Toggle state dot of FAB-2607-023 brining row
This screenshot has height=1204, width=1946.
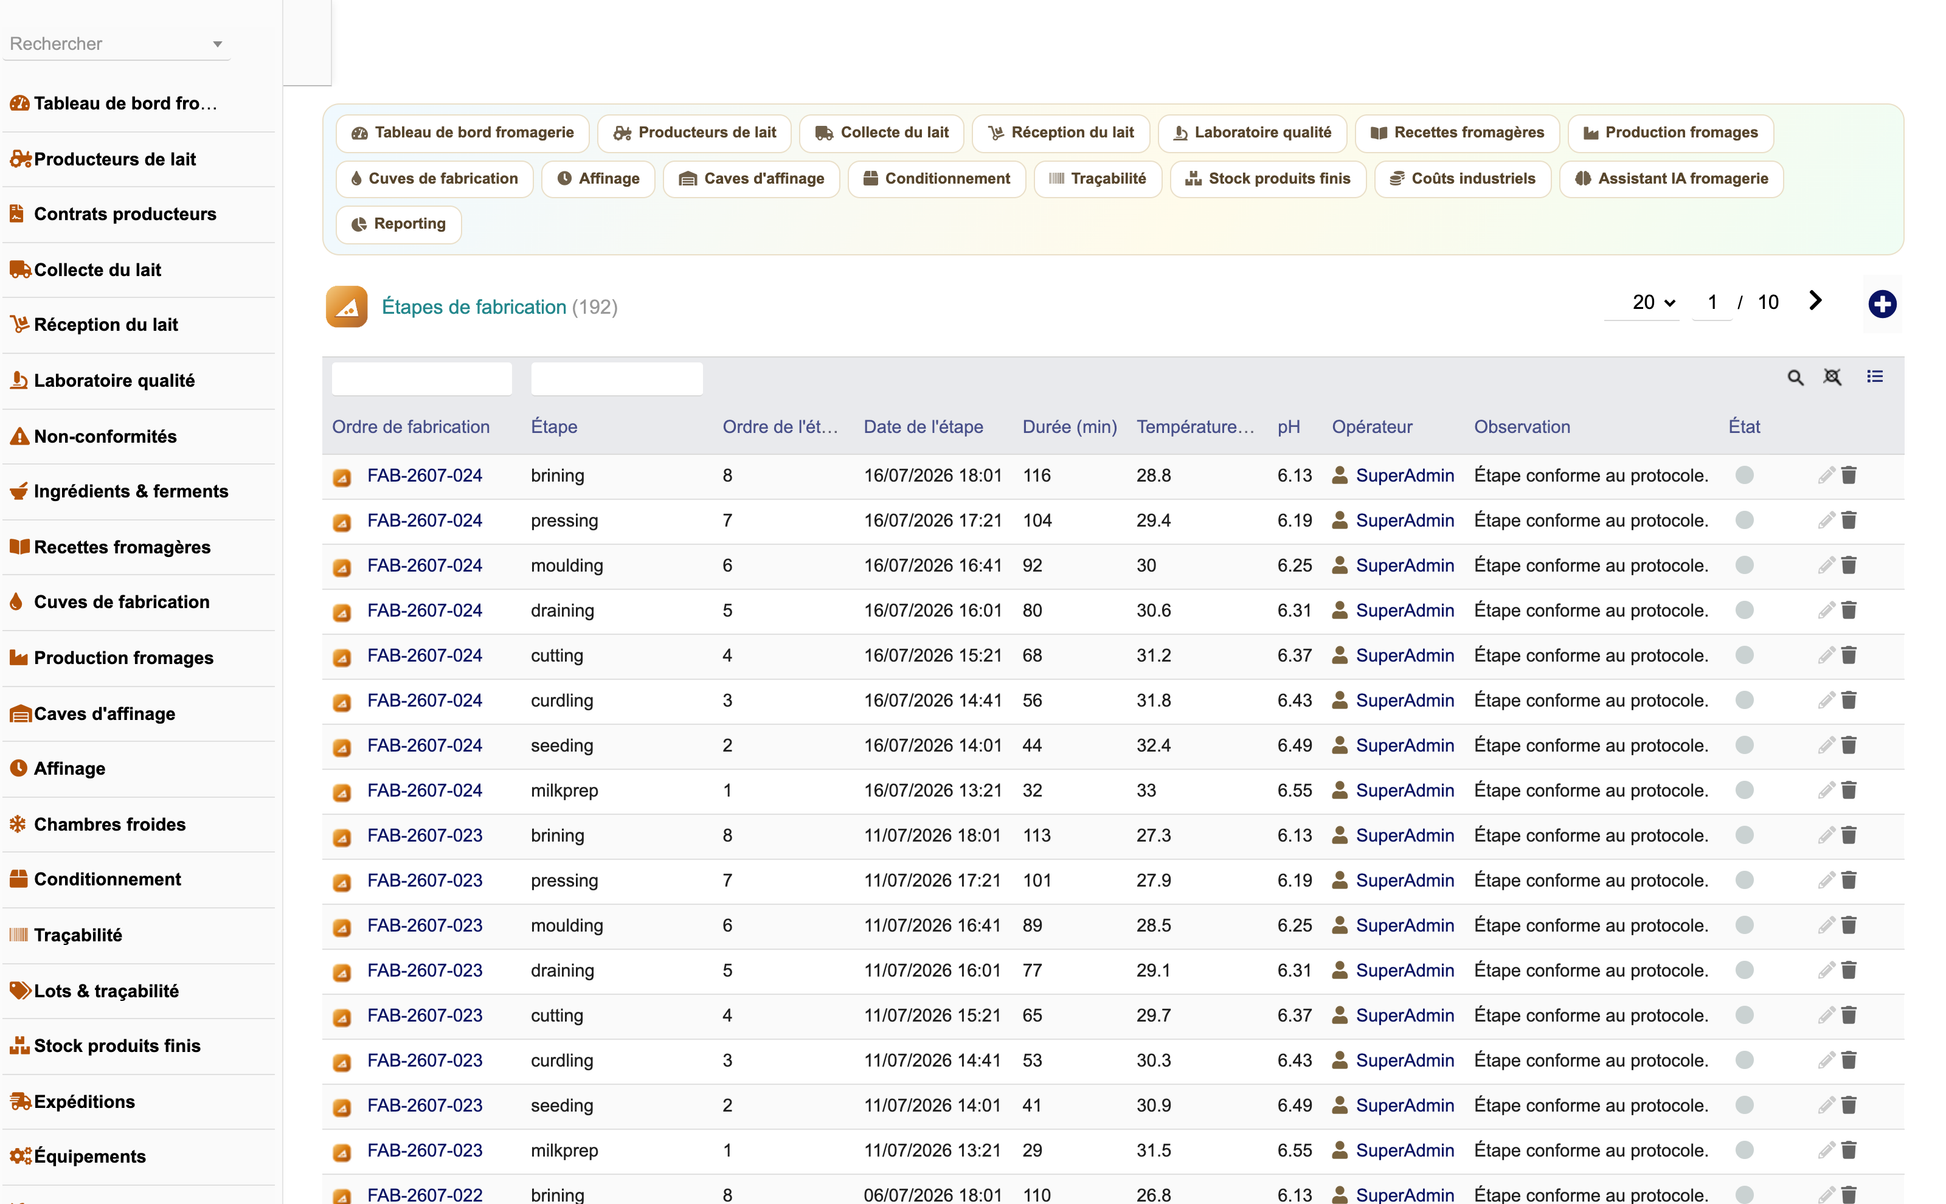[1745, 835]
